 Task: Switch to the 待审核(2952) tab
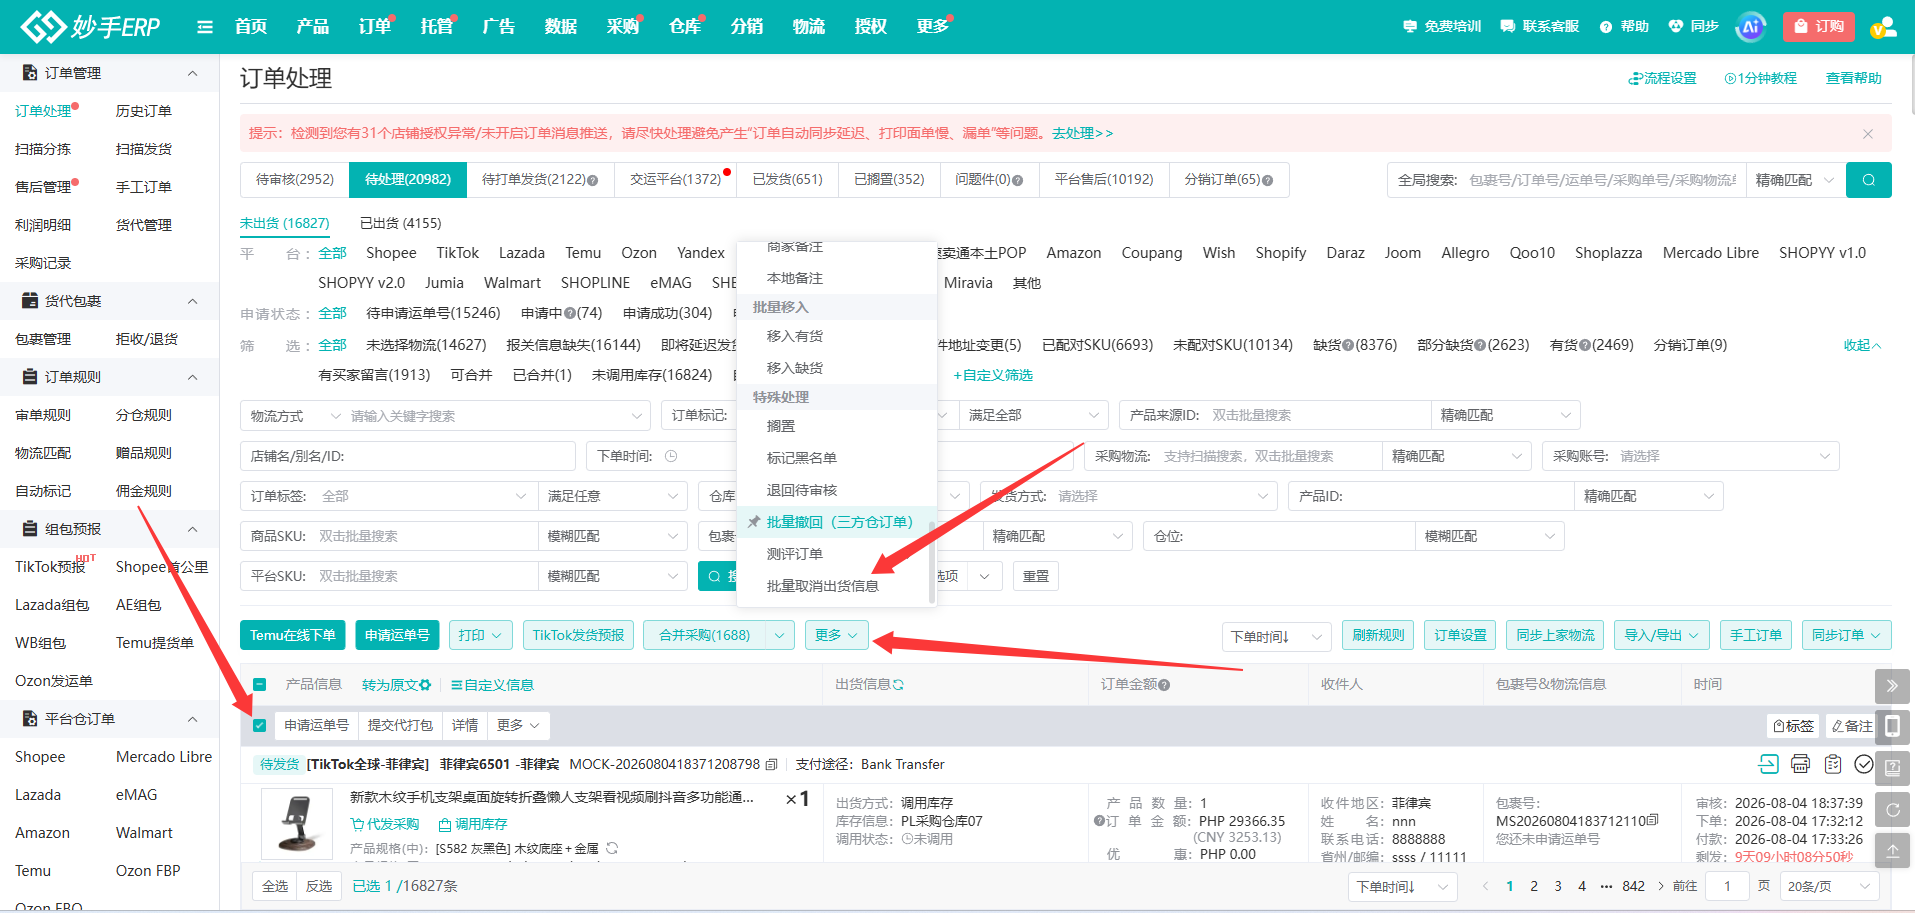(x=295, y=180)
